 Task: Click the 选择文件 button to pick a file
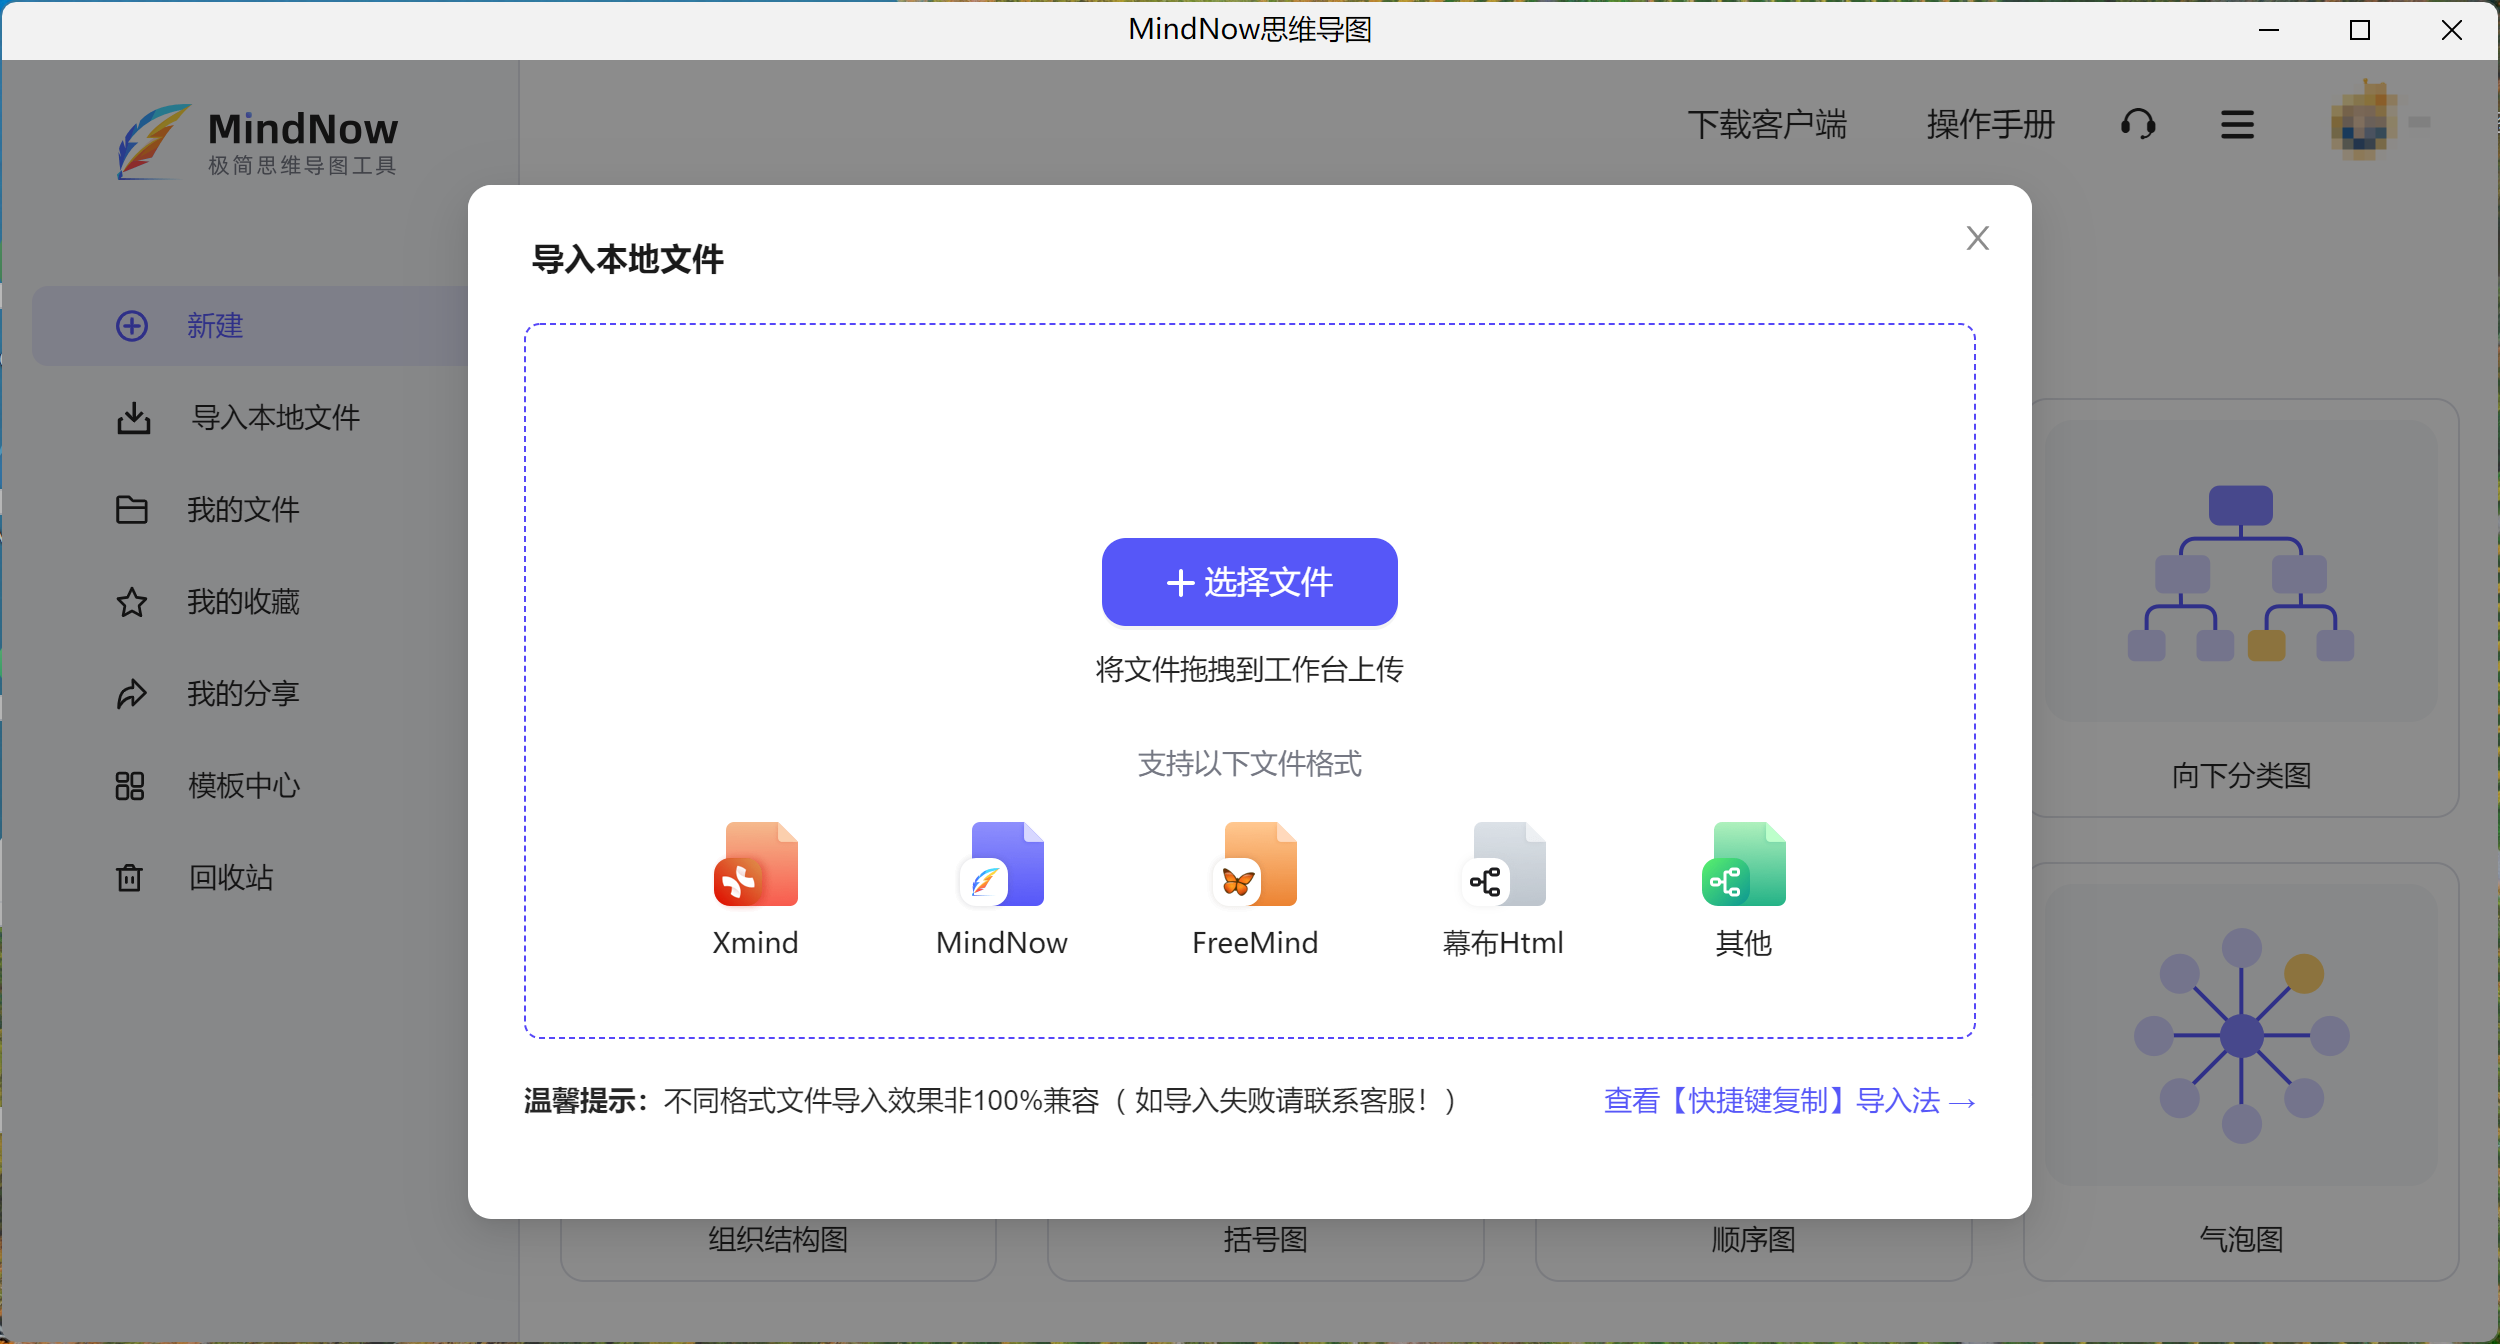(x=1249, y=581)
